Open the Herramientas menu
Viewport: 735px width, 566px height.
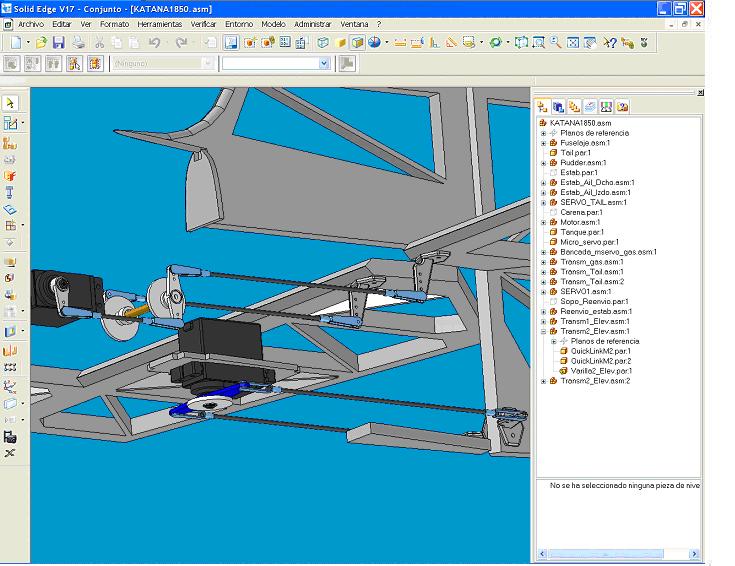[x=160, y=23]
